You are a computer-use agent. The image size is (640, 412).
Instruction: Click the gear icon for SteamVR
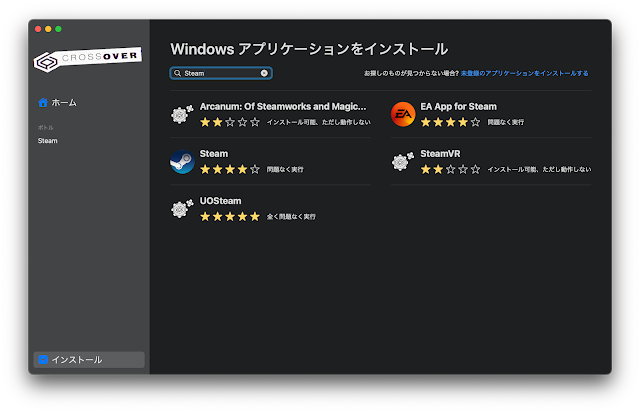[402, 162]
